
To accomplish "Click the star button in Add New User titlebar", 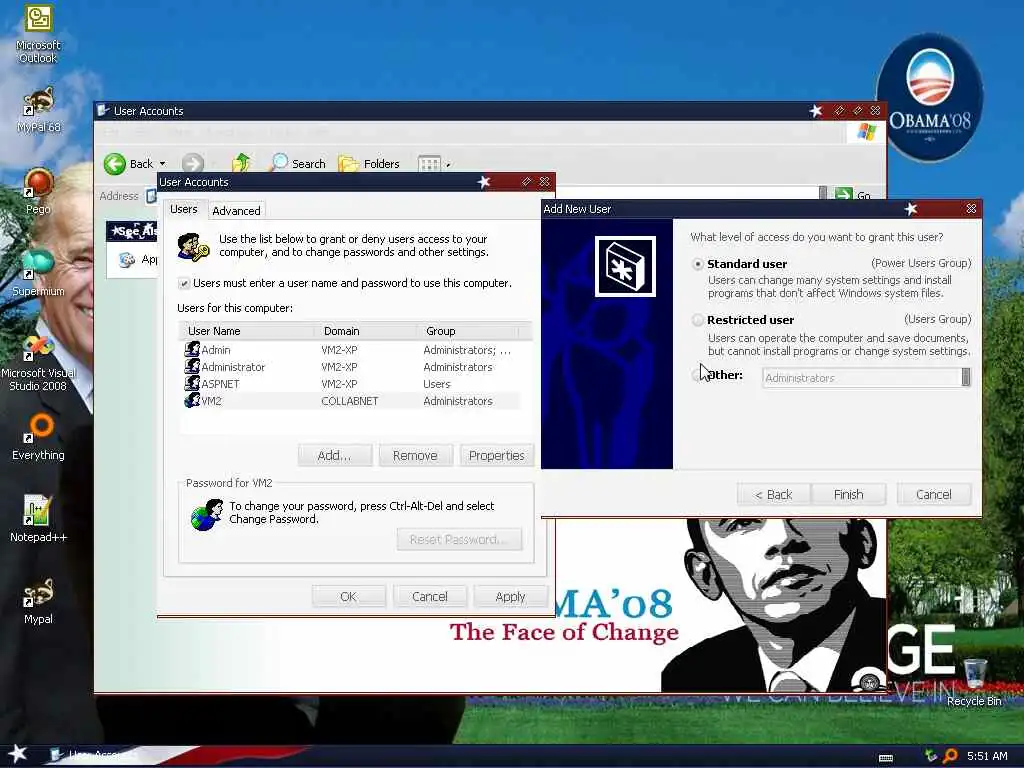I will point(911,209).
